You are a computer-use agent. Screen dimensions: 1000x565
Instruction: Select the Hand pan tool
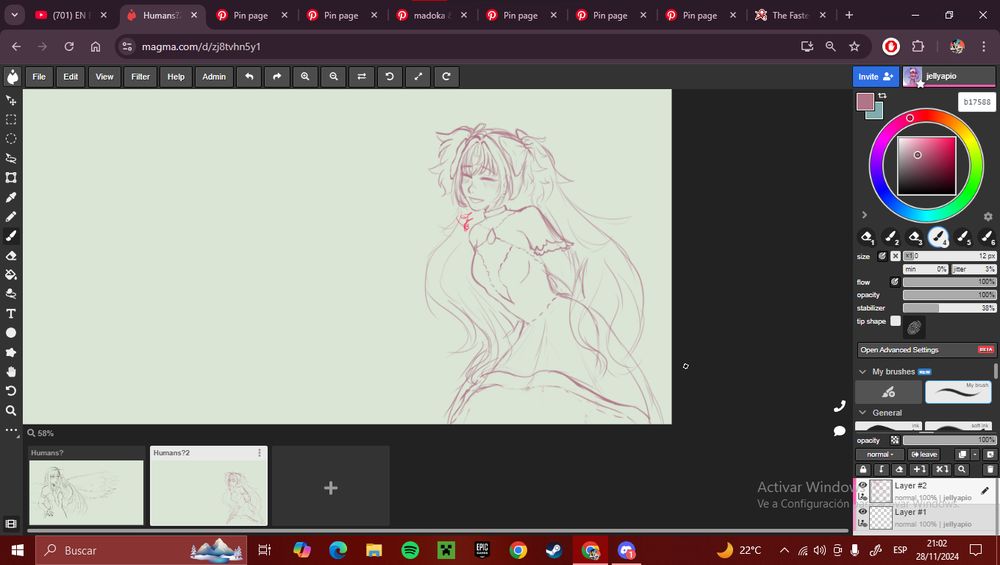click(11, 372)
